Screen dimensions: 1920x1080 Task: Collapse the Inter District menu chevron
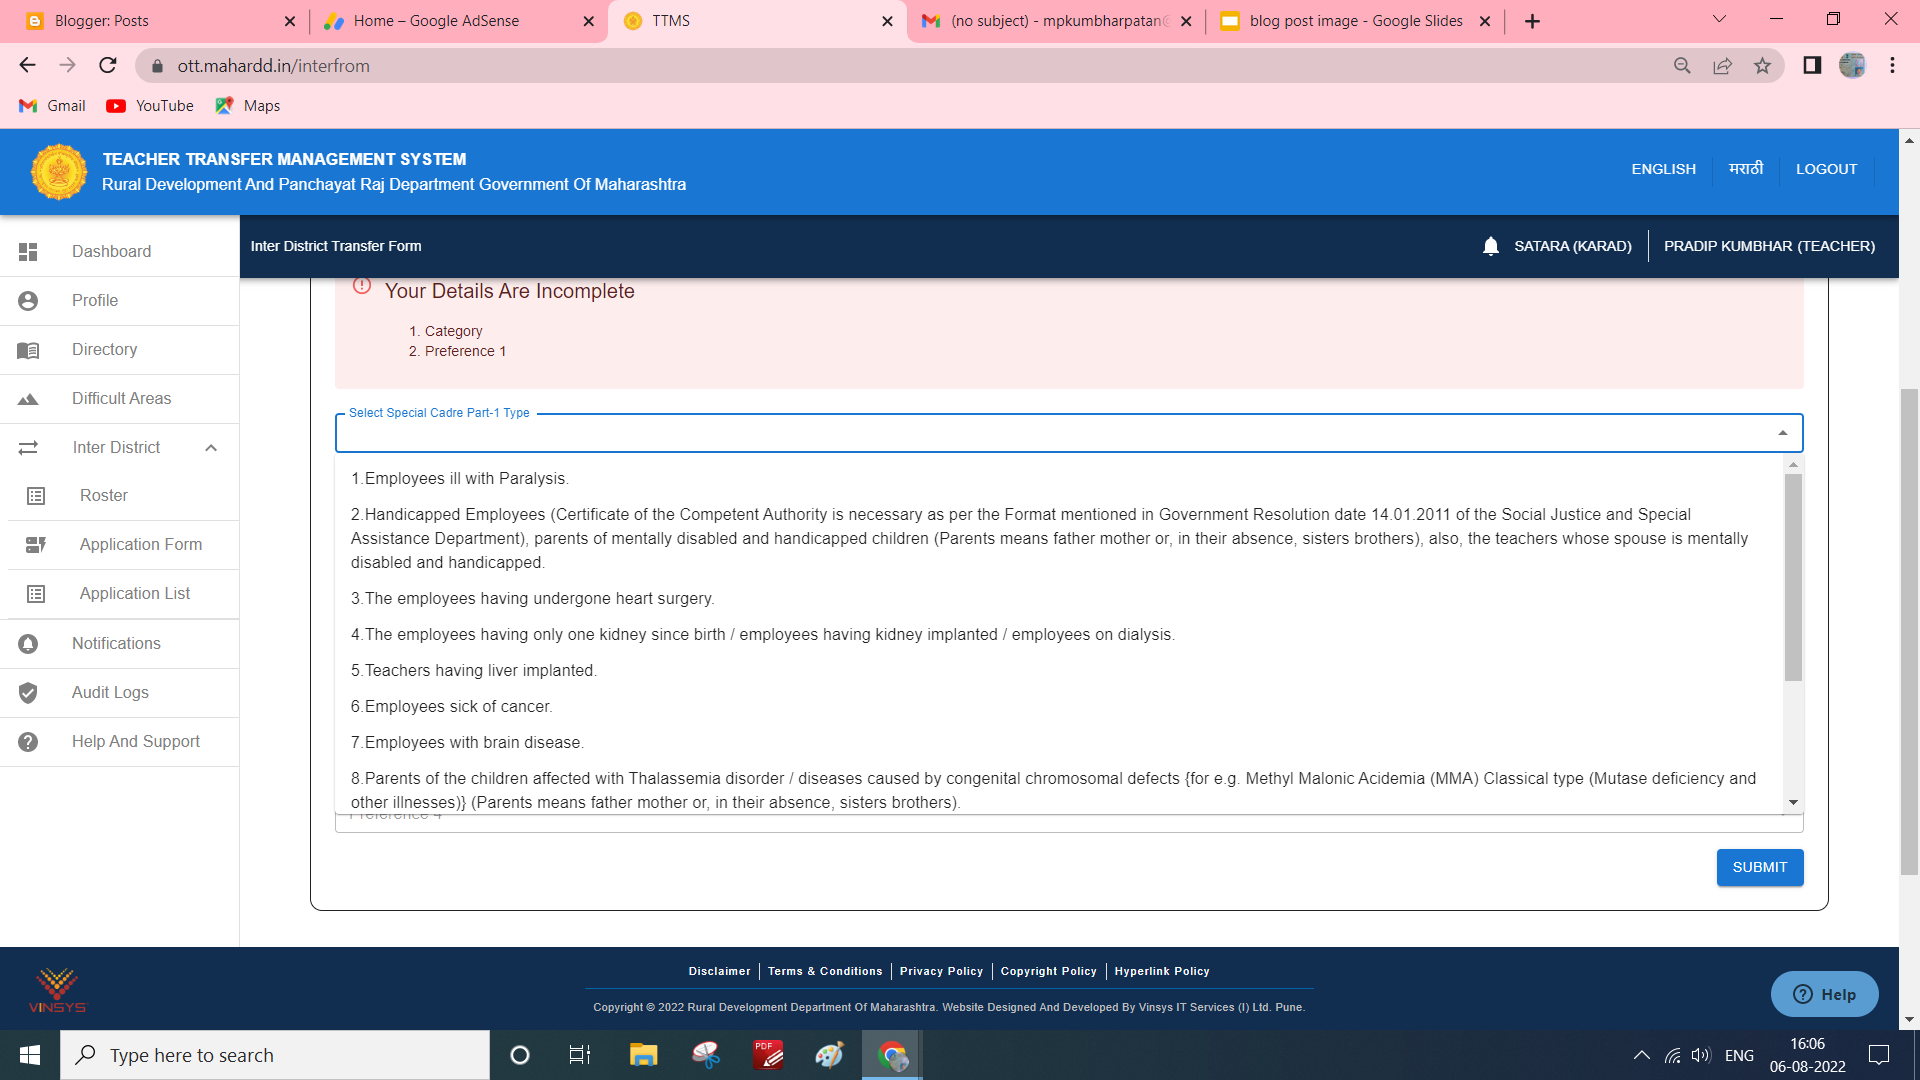(211, 448)
